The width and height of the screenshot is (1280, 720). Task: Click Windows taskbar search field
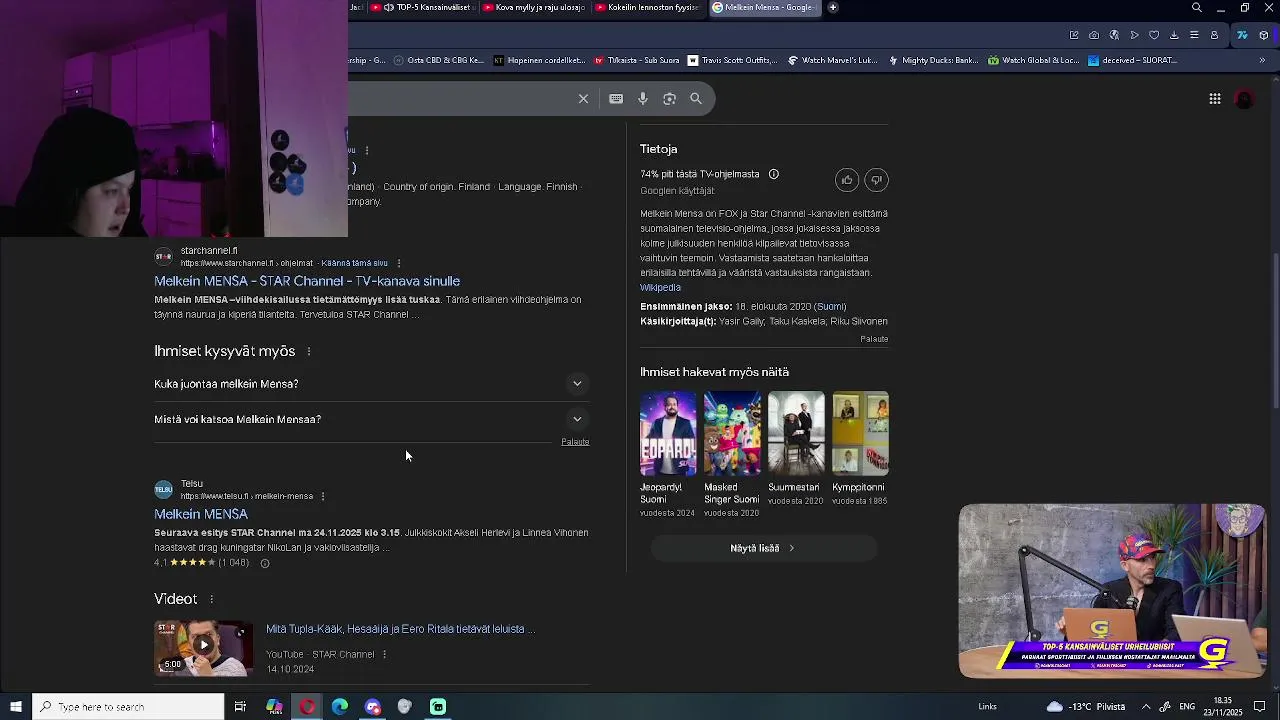128,707
